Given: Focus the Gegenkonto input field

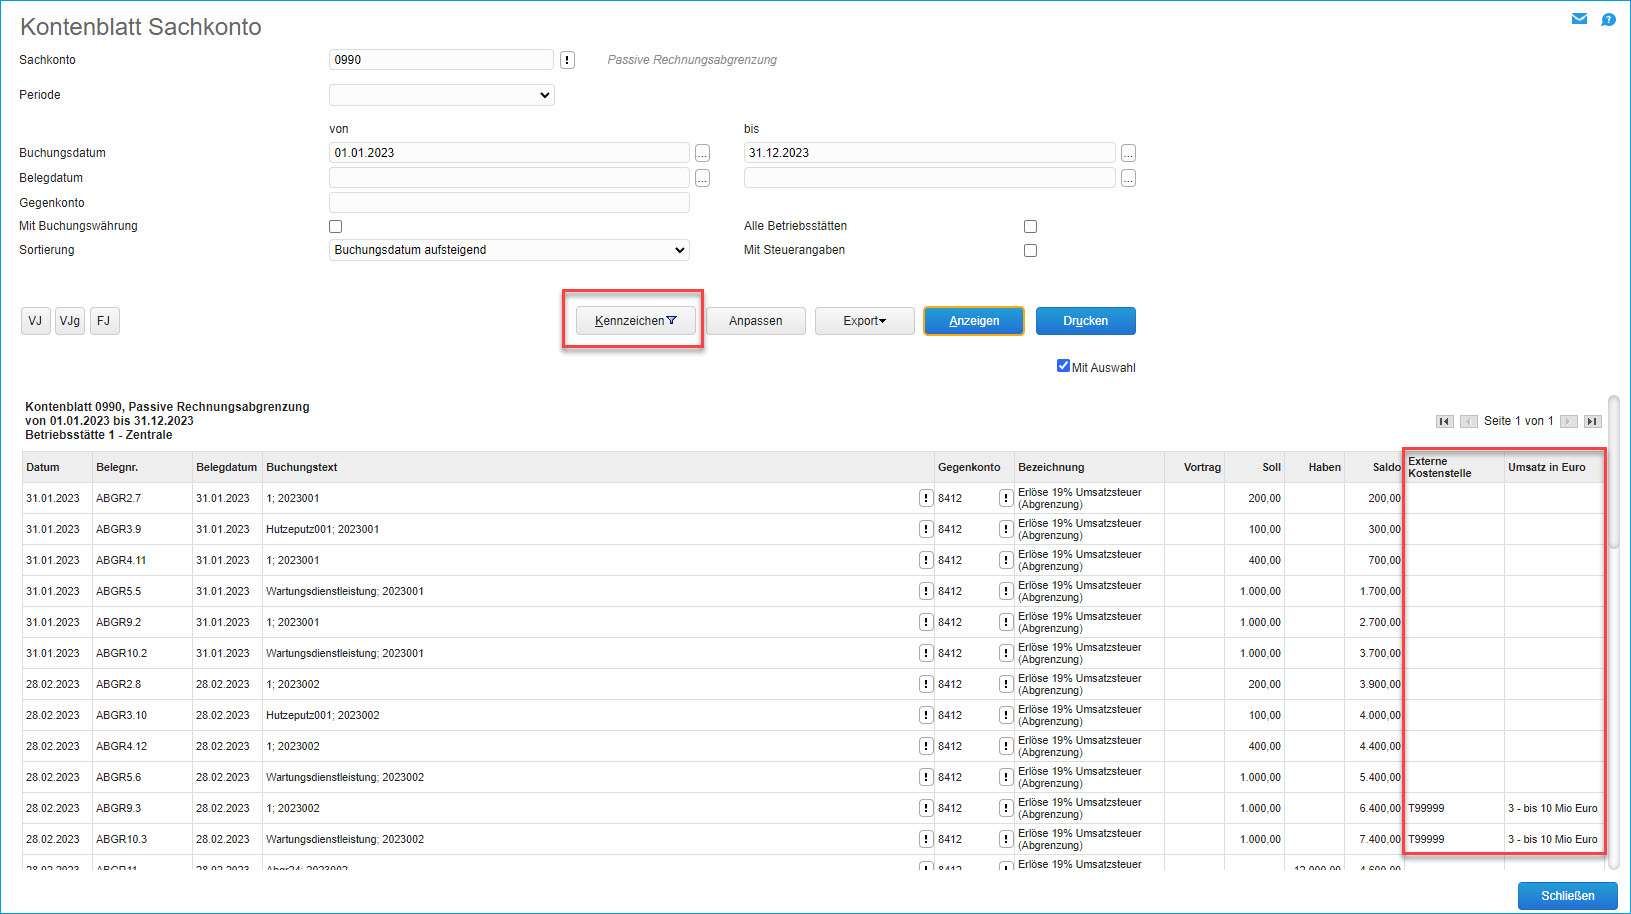Looking at the screenshot, I should coord(509,203).
